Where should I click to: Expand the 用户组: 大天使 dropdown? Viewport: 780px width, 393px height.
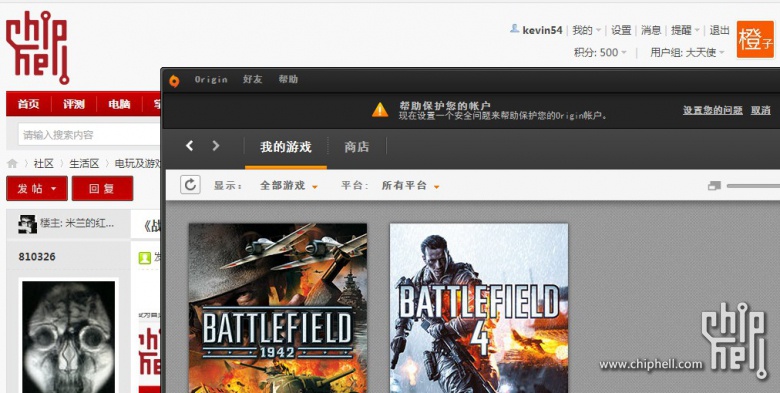[687, 52]
